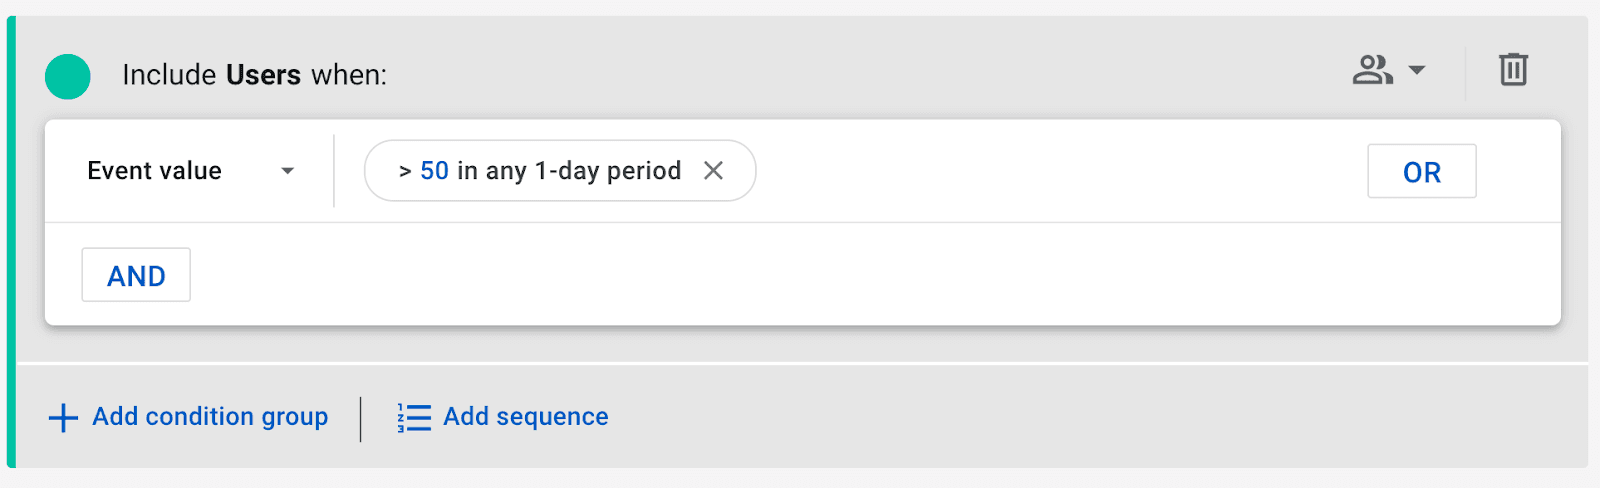Viewport: 1600px width, 488px height.
Task: Open the Event value dropdown arrow
Action: pos(288,171)
